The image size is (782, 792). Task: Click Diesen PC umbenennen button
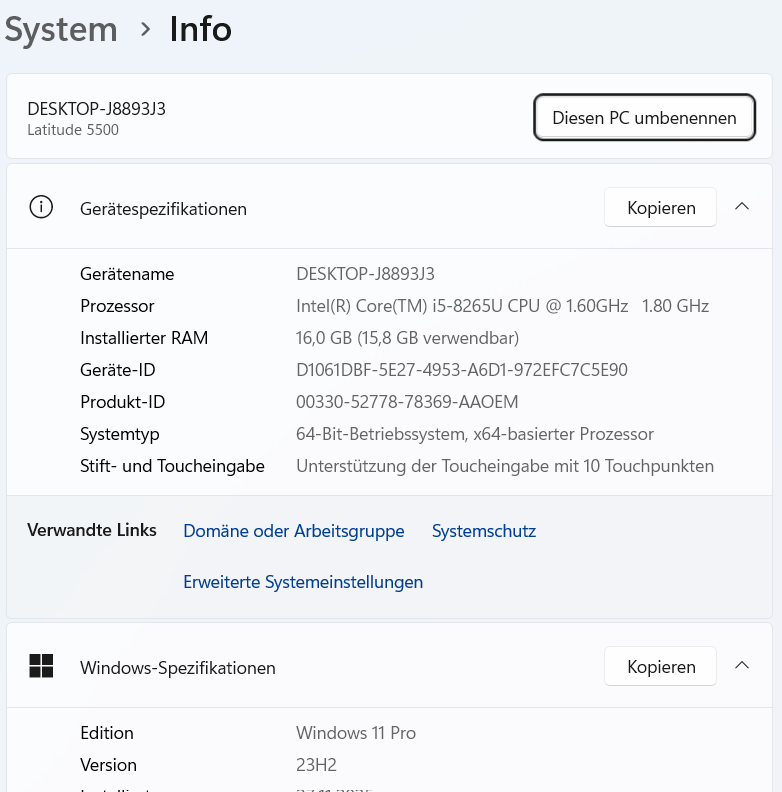coord(644,117)
